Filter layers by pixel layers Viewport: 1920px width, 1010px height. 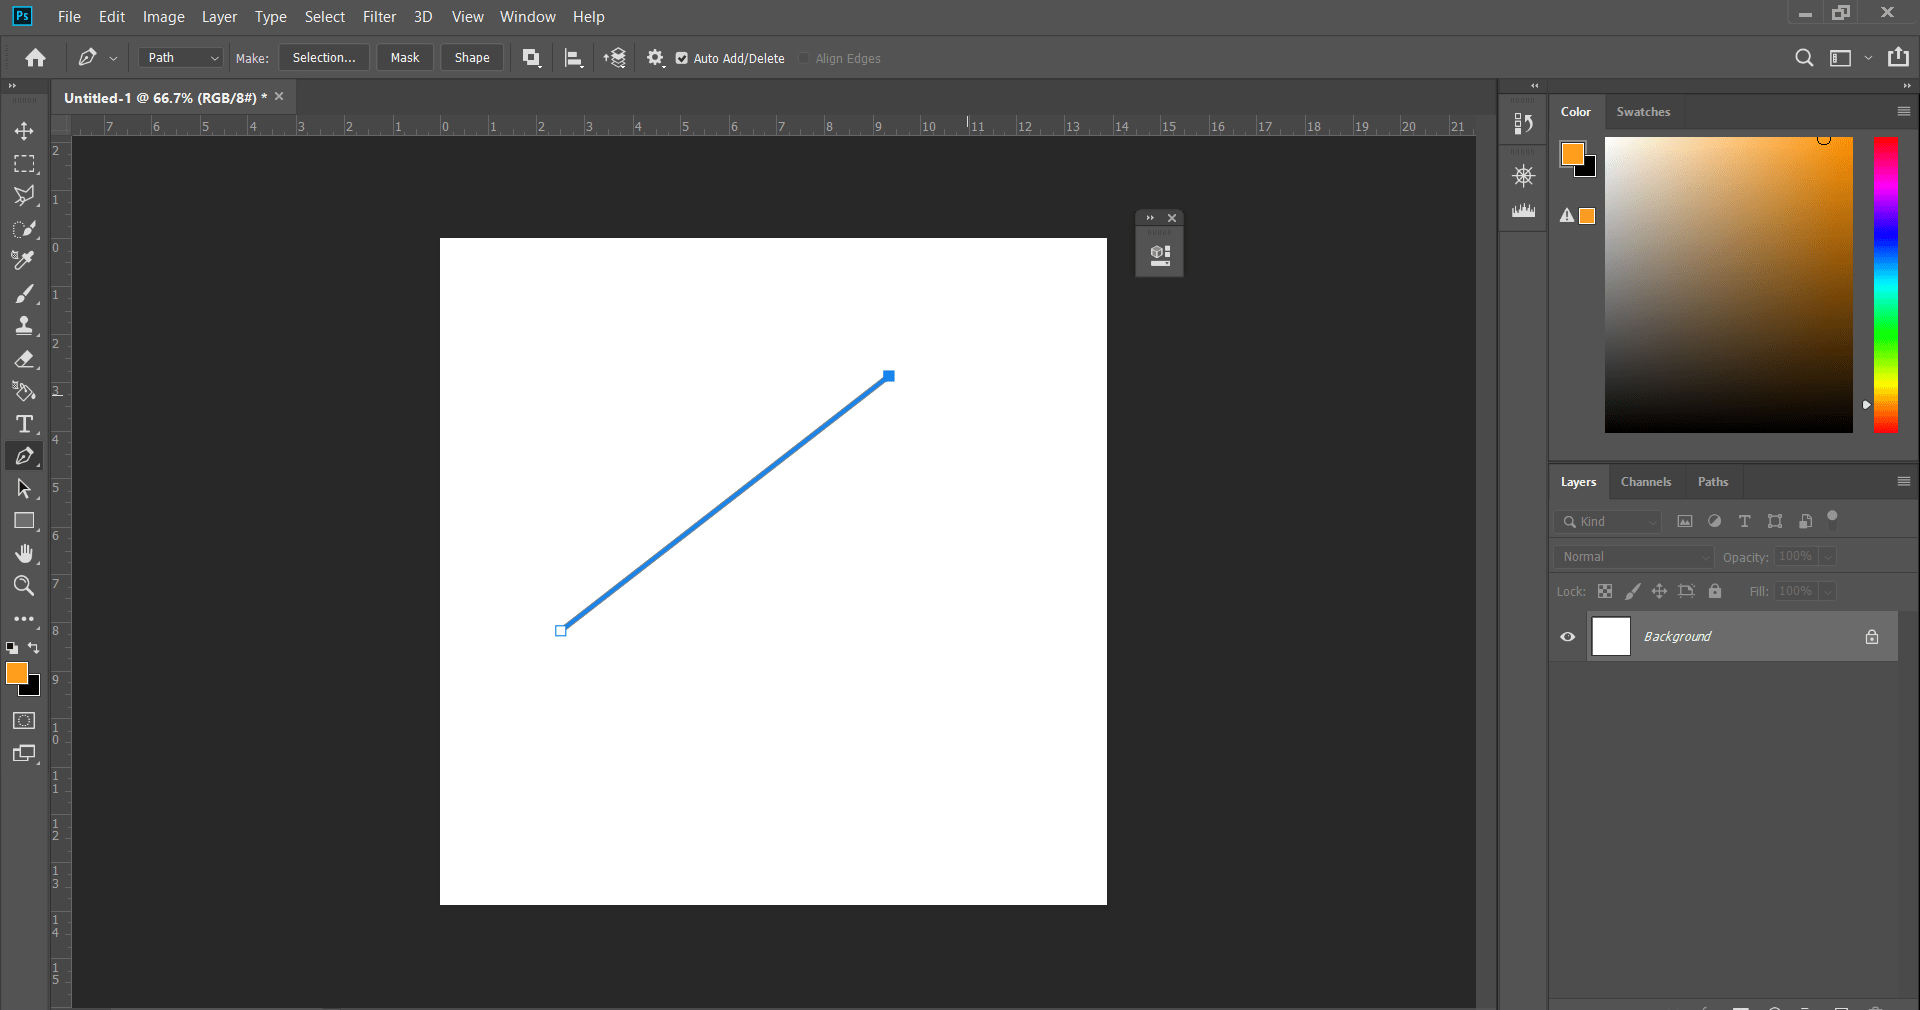click(x=1685, y=521)
